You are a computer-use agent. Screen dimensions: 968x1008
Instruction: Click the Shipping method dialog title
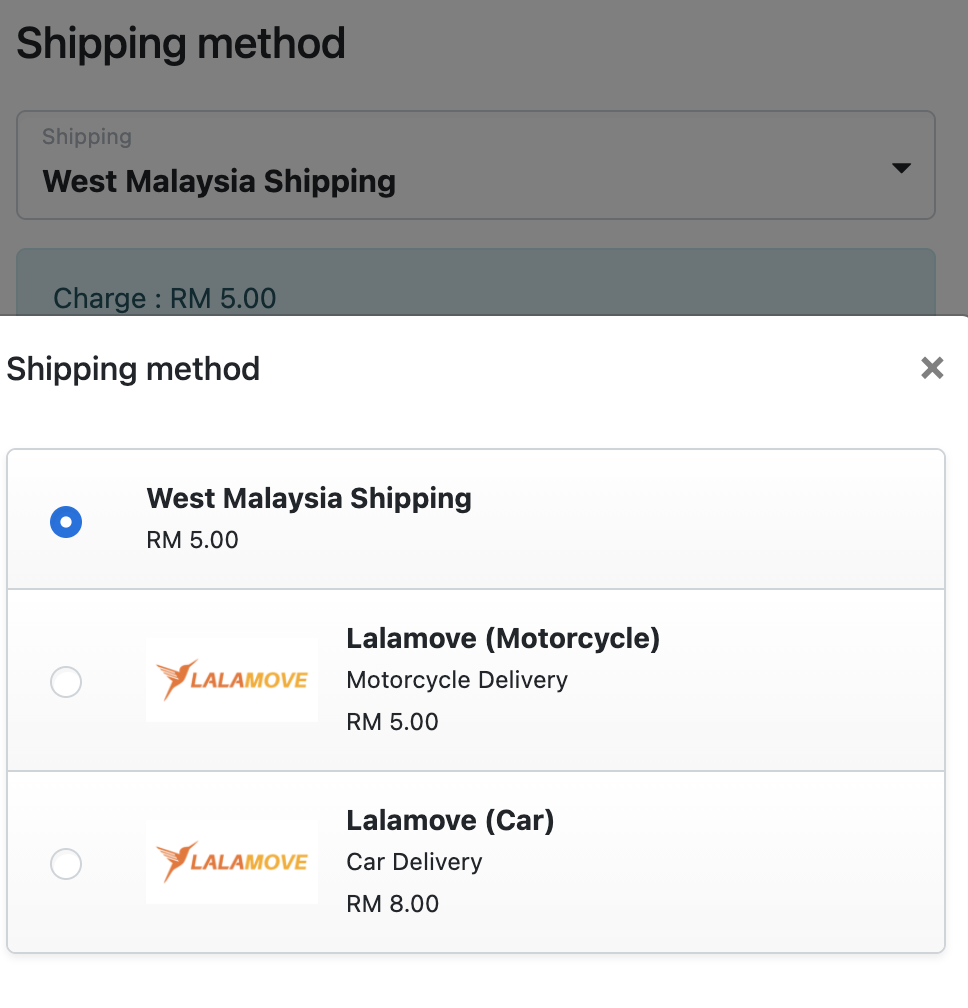134,369
